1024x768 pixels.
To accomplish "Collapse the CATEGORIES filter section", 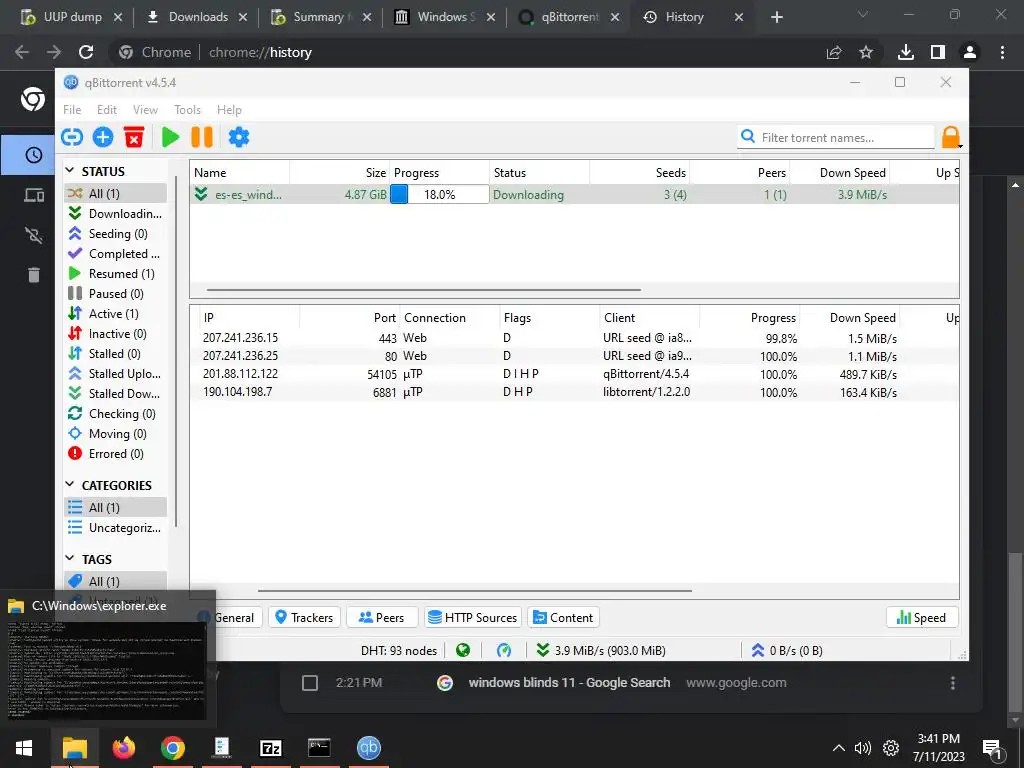I will pyautogui.click(x=70, y=485).
